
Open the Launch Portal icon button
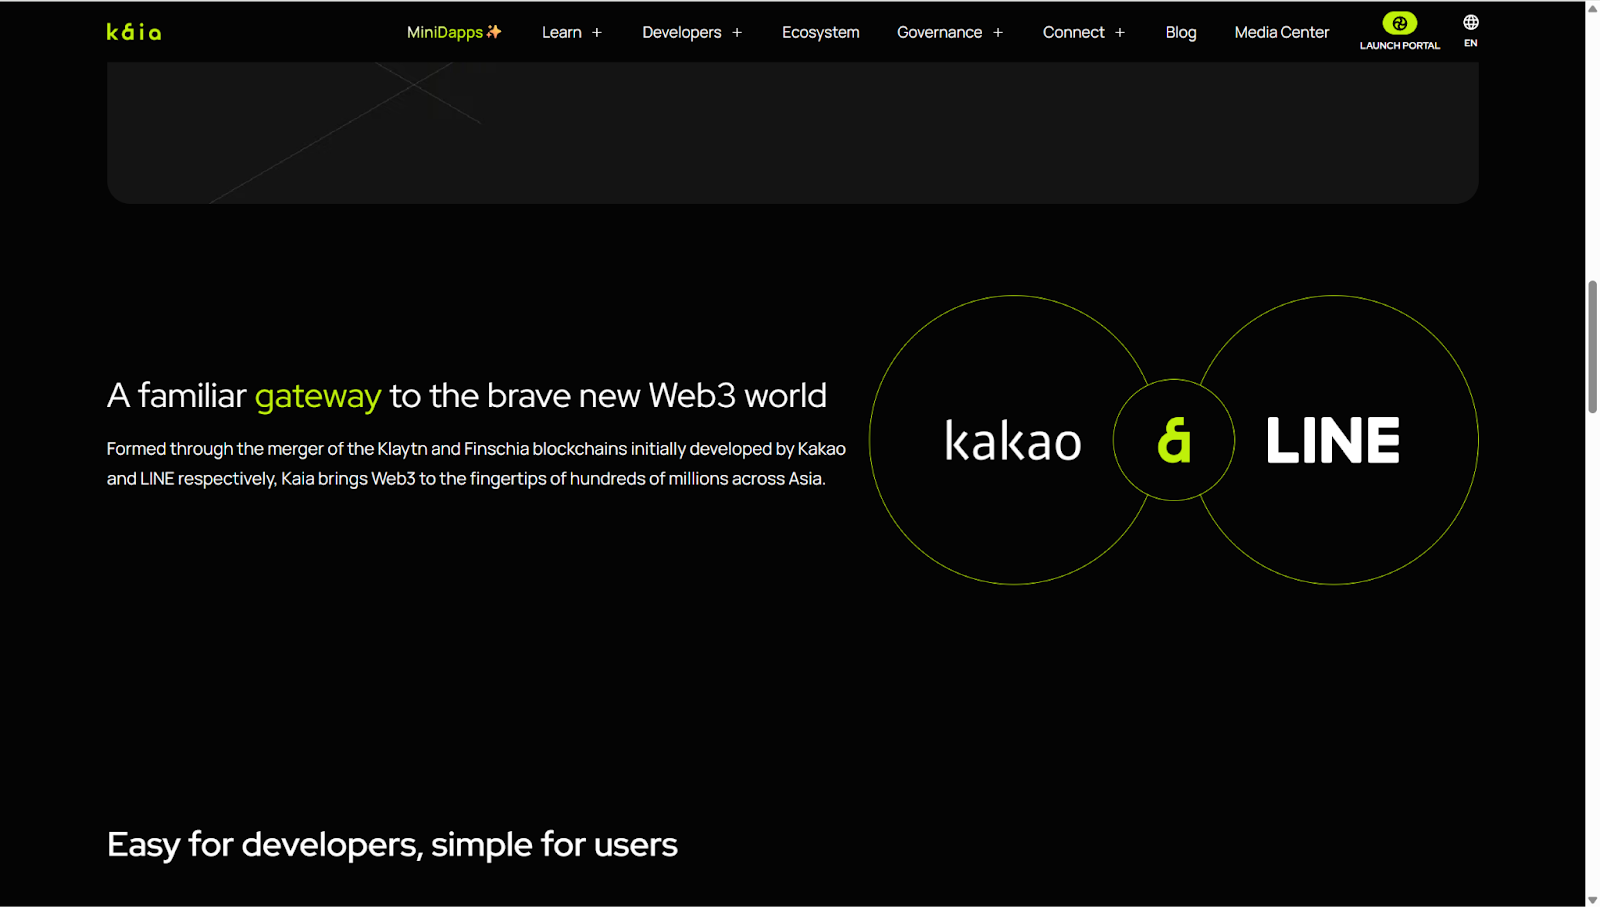pos(1399,23)
